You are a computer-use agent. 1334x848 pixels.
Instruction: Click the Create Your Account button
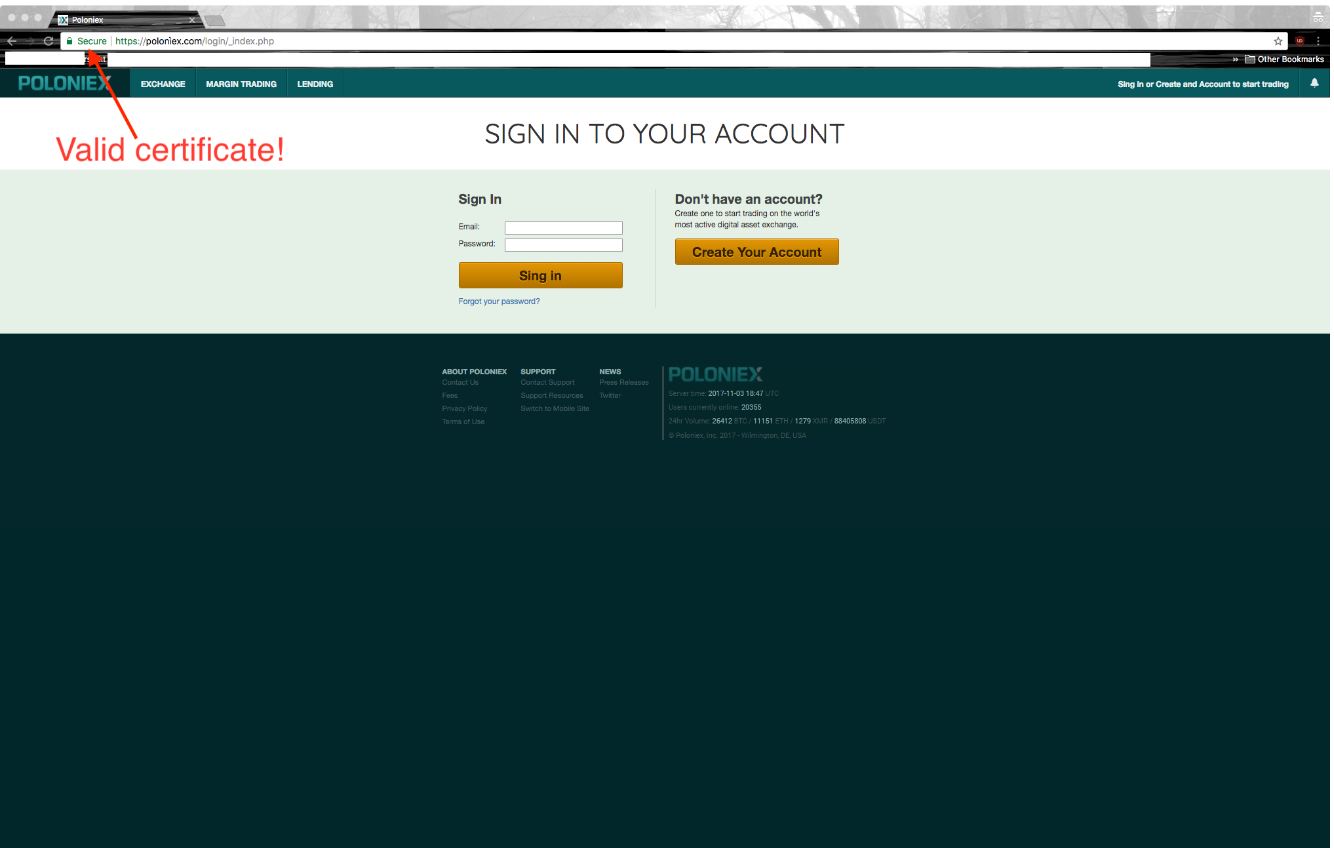[x=757, y=252]
